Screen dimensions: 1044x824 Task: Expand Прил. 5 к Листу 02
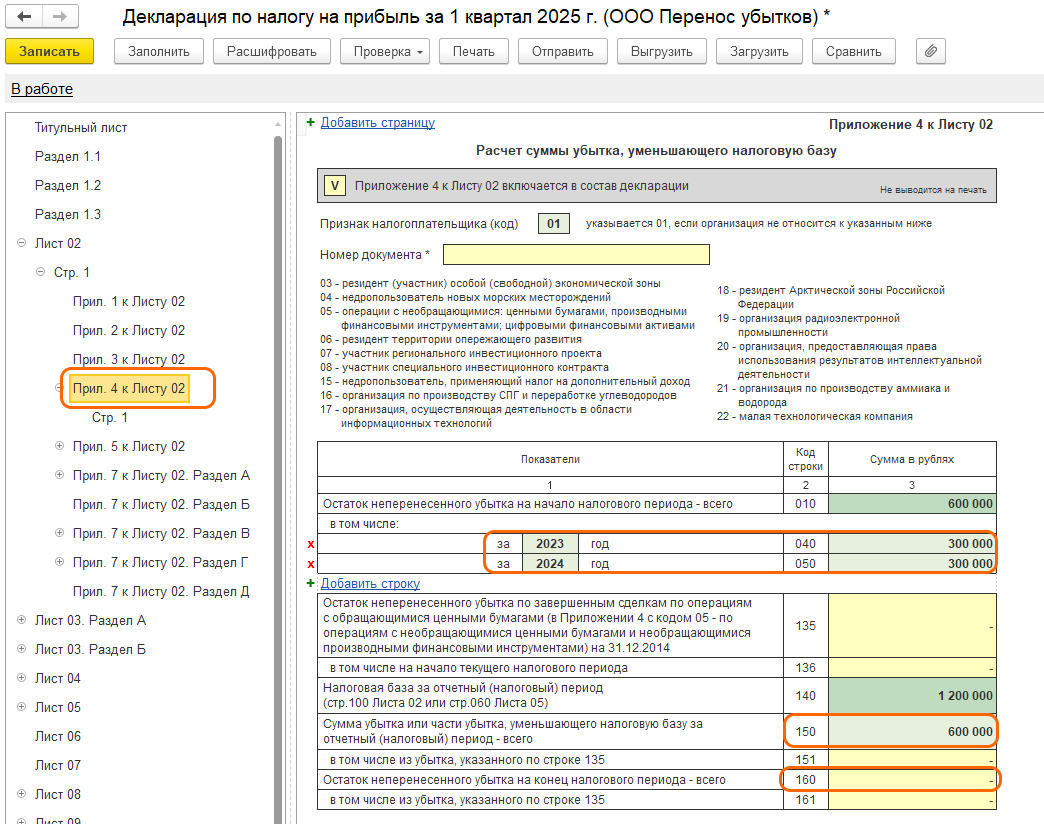[x=60, y=446]
